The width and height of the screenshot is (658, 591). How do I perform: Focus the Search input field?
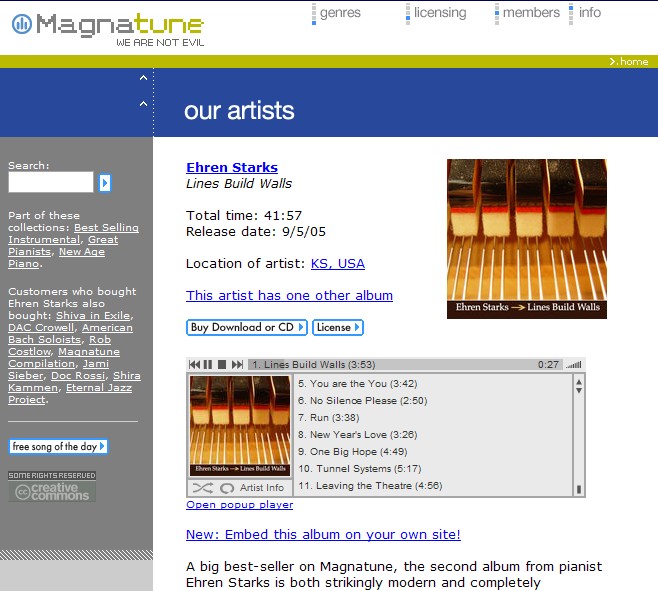point(50,182)
